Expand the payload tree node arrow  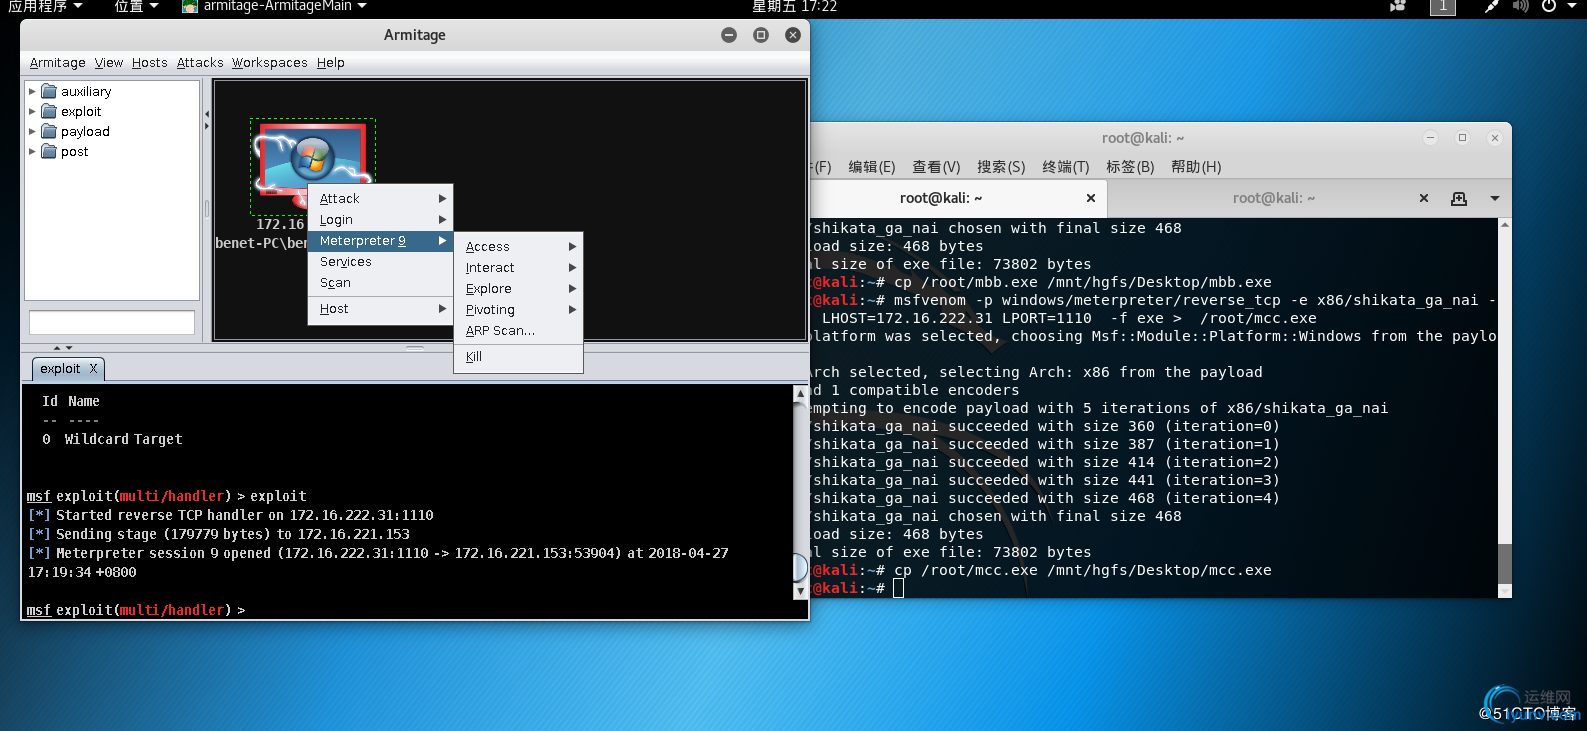[x=32, y=131]
